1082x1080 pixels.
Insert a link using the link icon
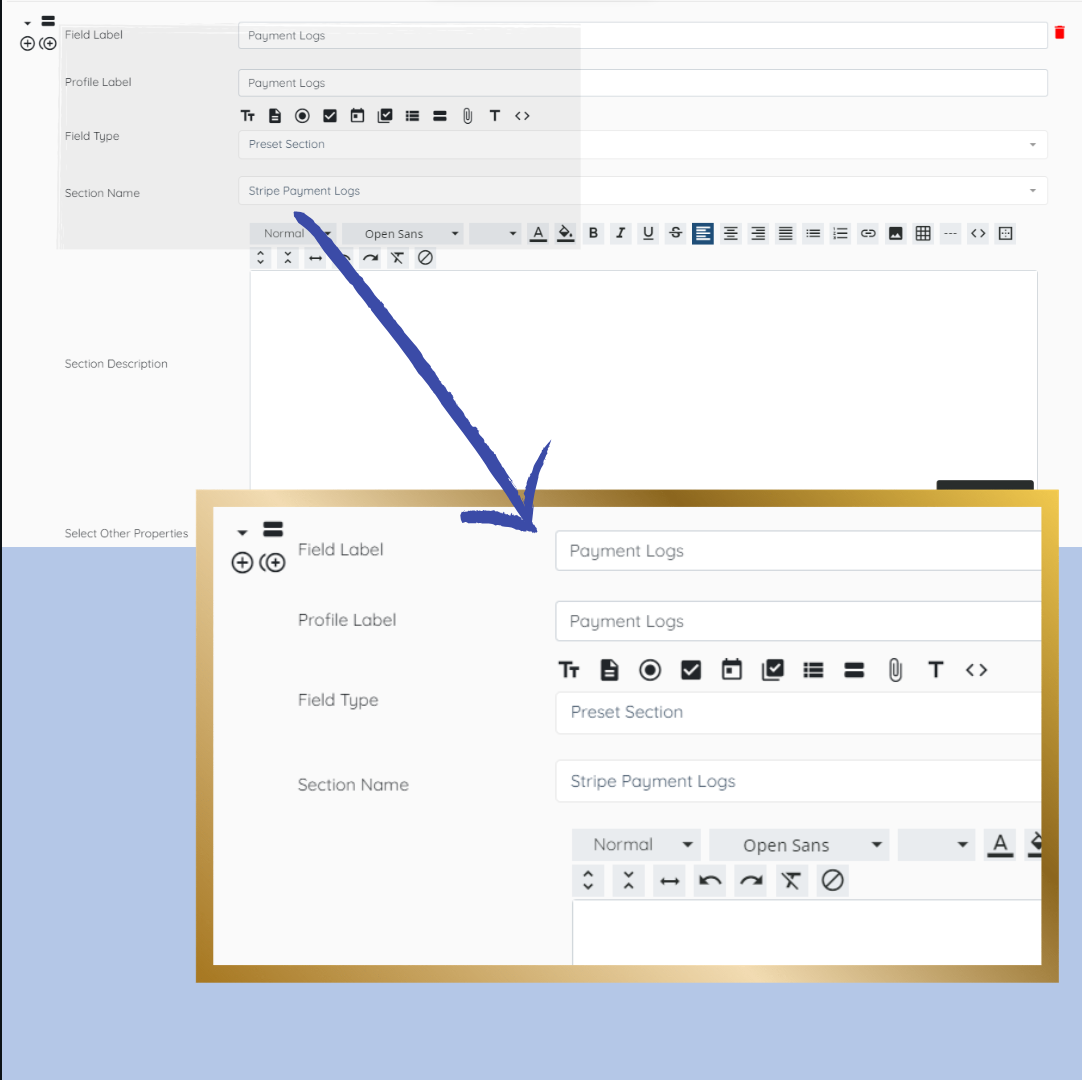pyautogui.click(x=868, y=233)
